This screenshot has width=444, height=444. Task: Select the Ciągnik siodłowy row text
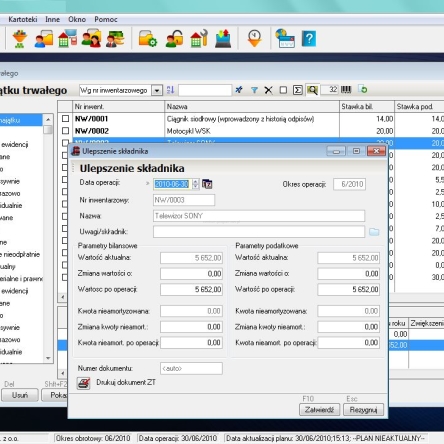coord(240,119)
